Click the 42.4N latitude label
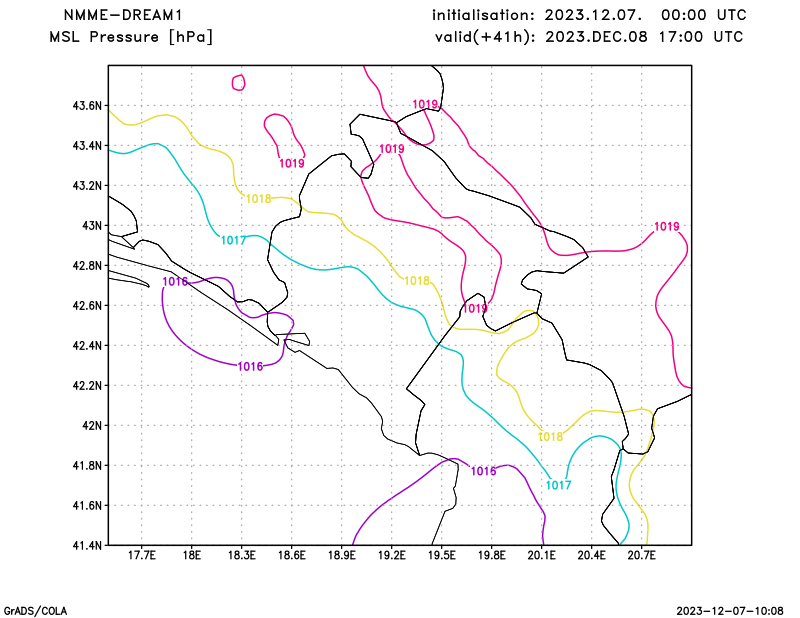Image resolution: width=800 pixels, height=618 pixels. point(87,345)
